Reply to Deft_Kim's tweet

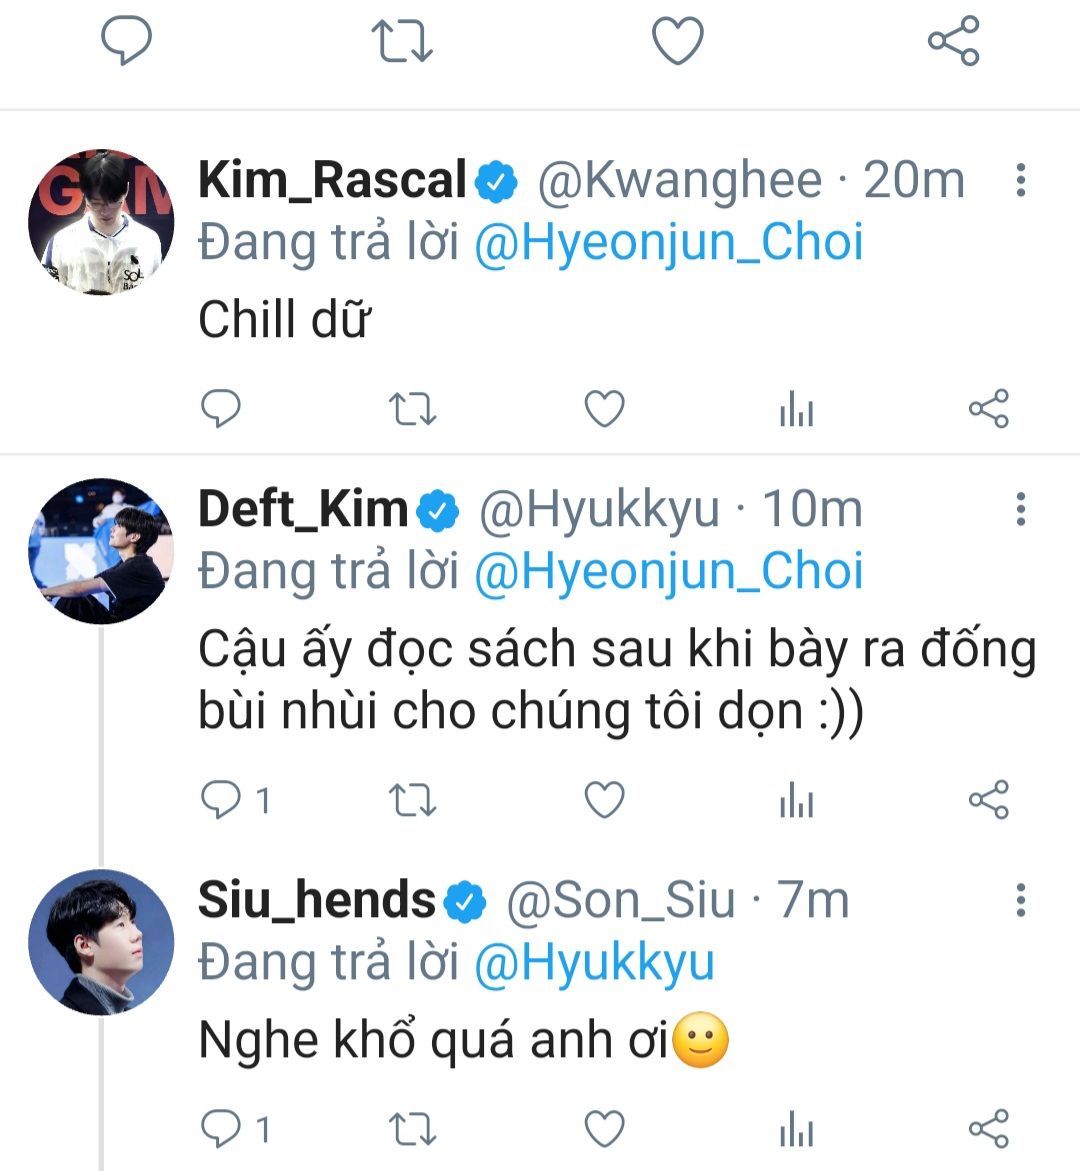(x=221, y=800)
